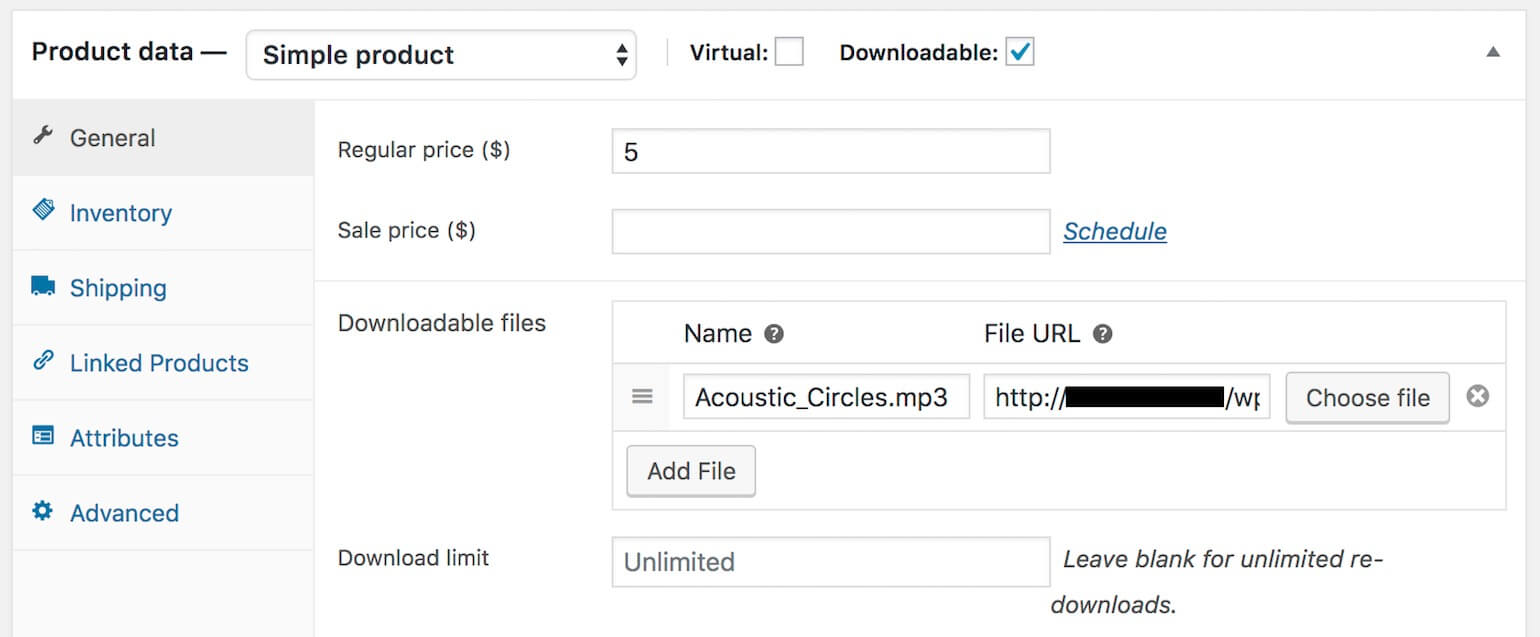Switch to the Advanced tab
Screen dimensions: 1540x637
click(x=123, y=512)
